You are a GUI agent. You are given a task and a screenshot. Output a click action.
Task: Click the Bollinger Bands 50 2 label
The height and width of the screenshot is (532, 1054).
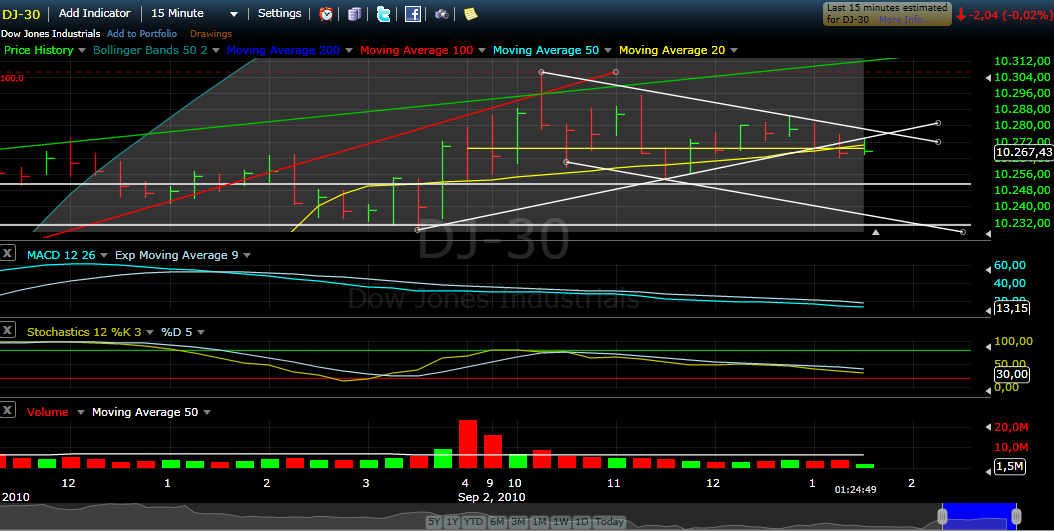[x=151, y=50]
